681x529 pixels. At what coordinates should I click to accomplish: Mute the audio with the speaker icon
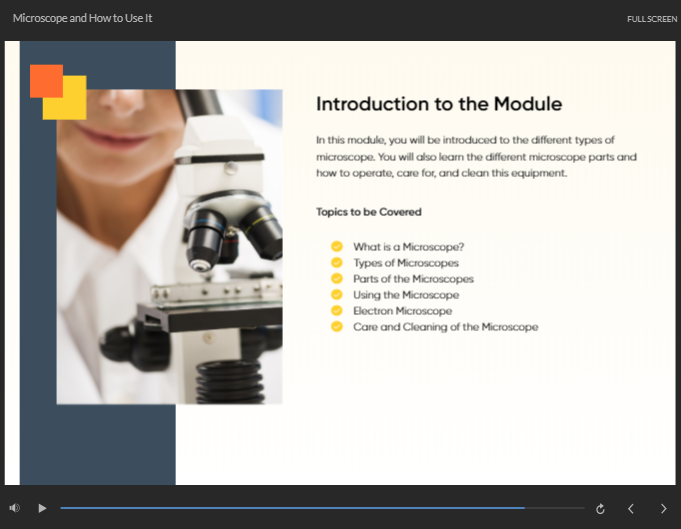coord(14,508)
